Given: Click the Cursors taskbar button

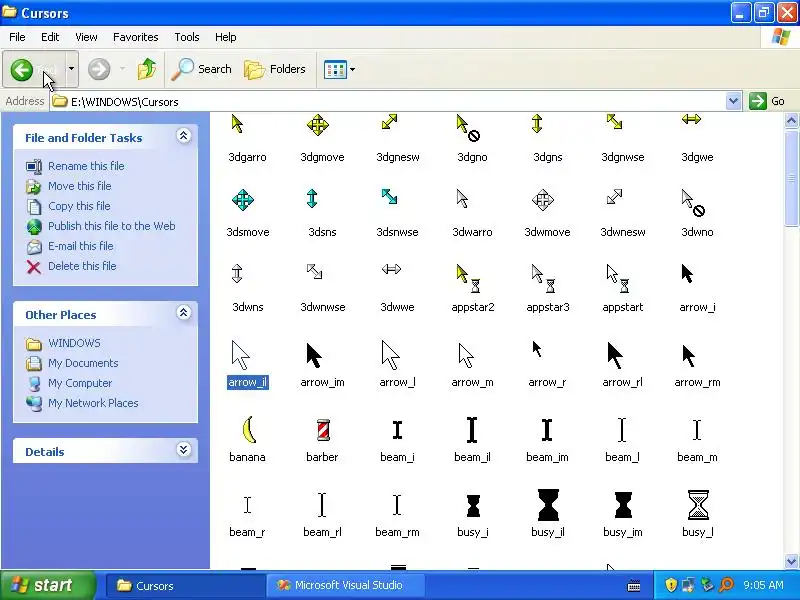Looking at the screenshot, I should click(x=184, y=585).
